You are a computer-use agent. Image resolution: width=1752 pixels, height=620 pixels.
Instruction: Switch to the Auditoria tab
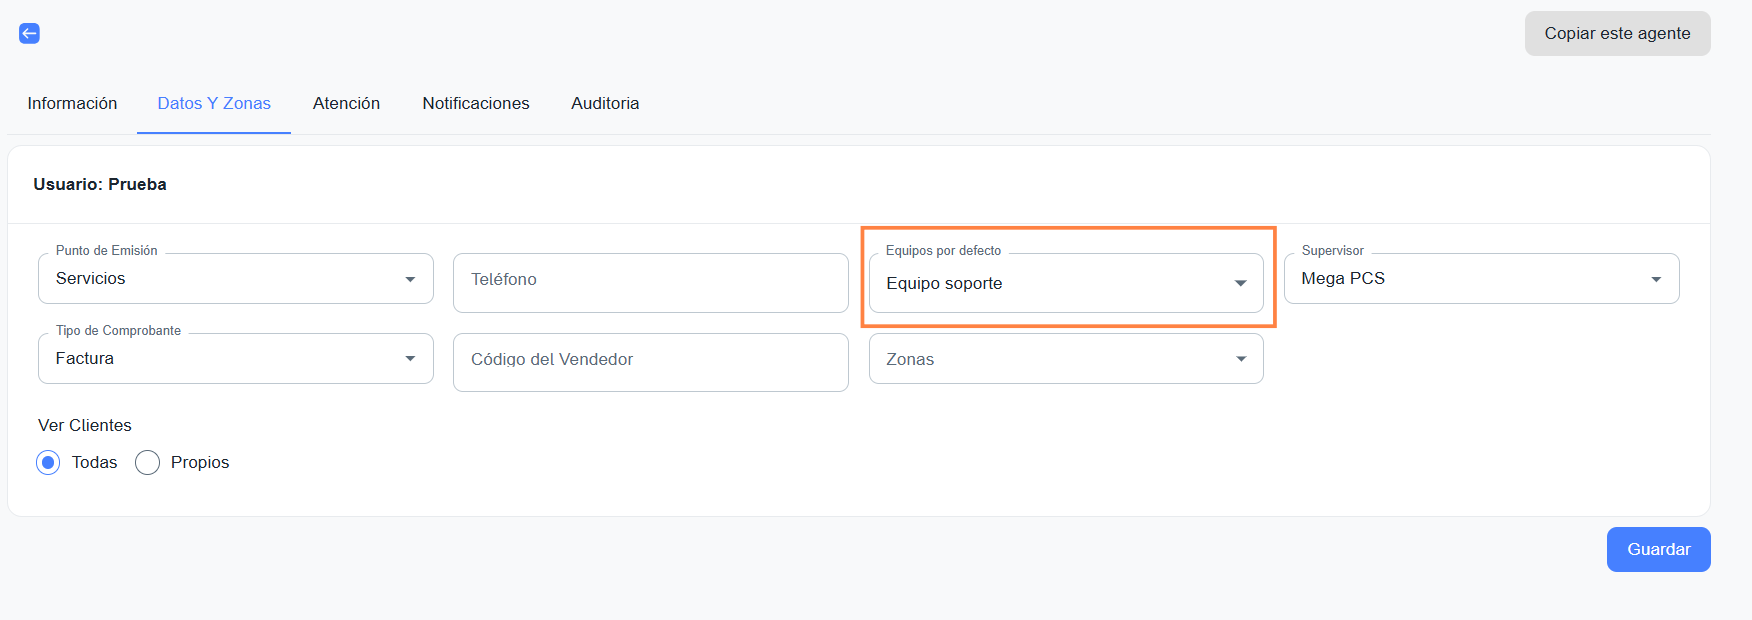click(605, 104)
